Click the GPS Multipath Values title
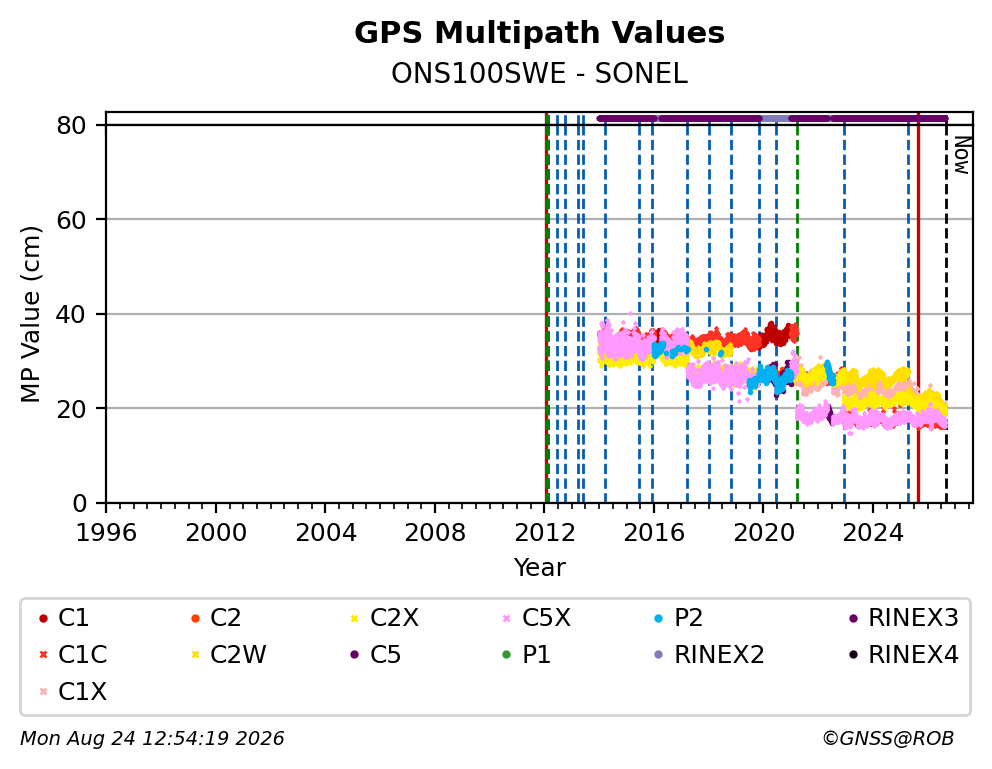Image resolution: width=992 pixels, height=769 pixels. (540, 33)
